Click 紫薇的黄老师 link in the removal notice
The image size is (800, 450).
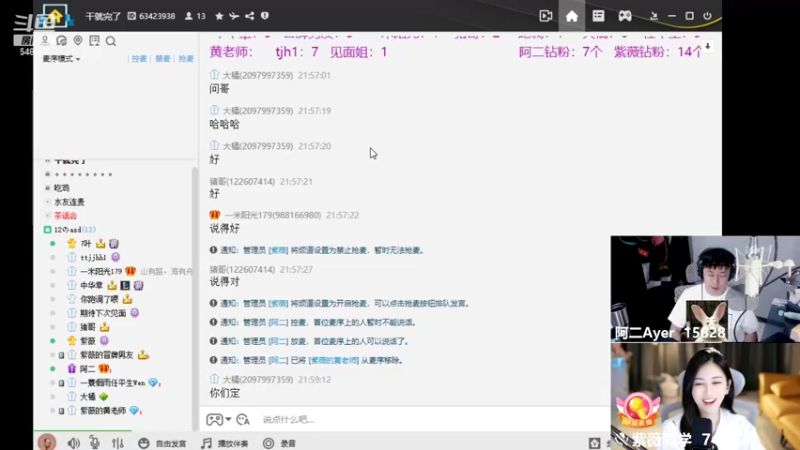pyautogui.click(x=334, y=360)
